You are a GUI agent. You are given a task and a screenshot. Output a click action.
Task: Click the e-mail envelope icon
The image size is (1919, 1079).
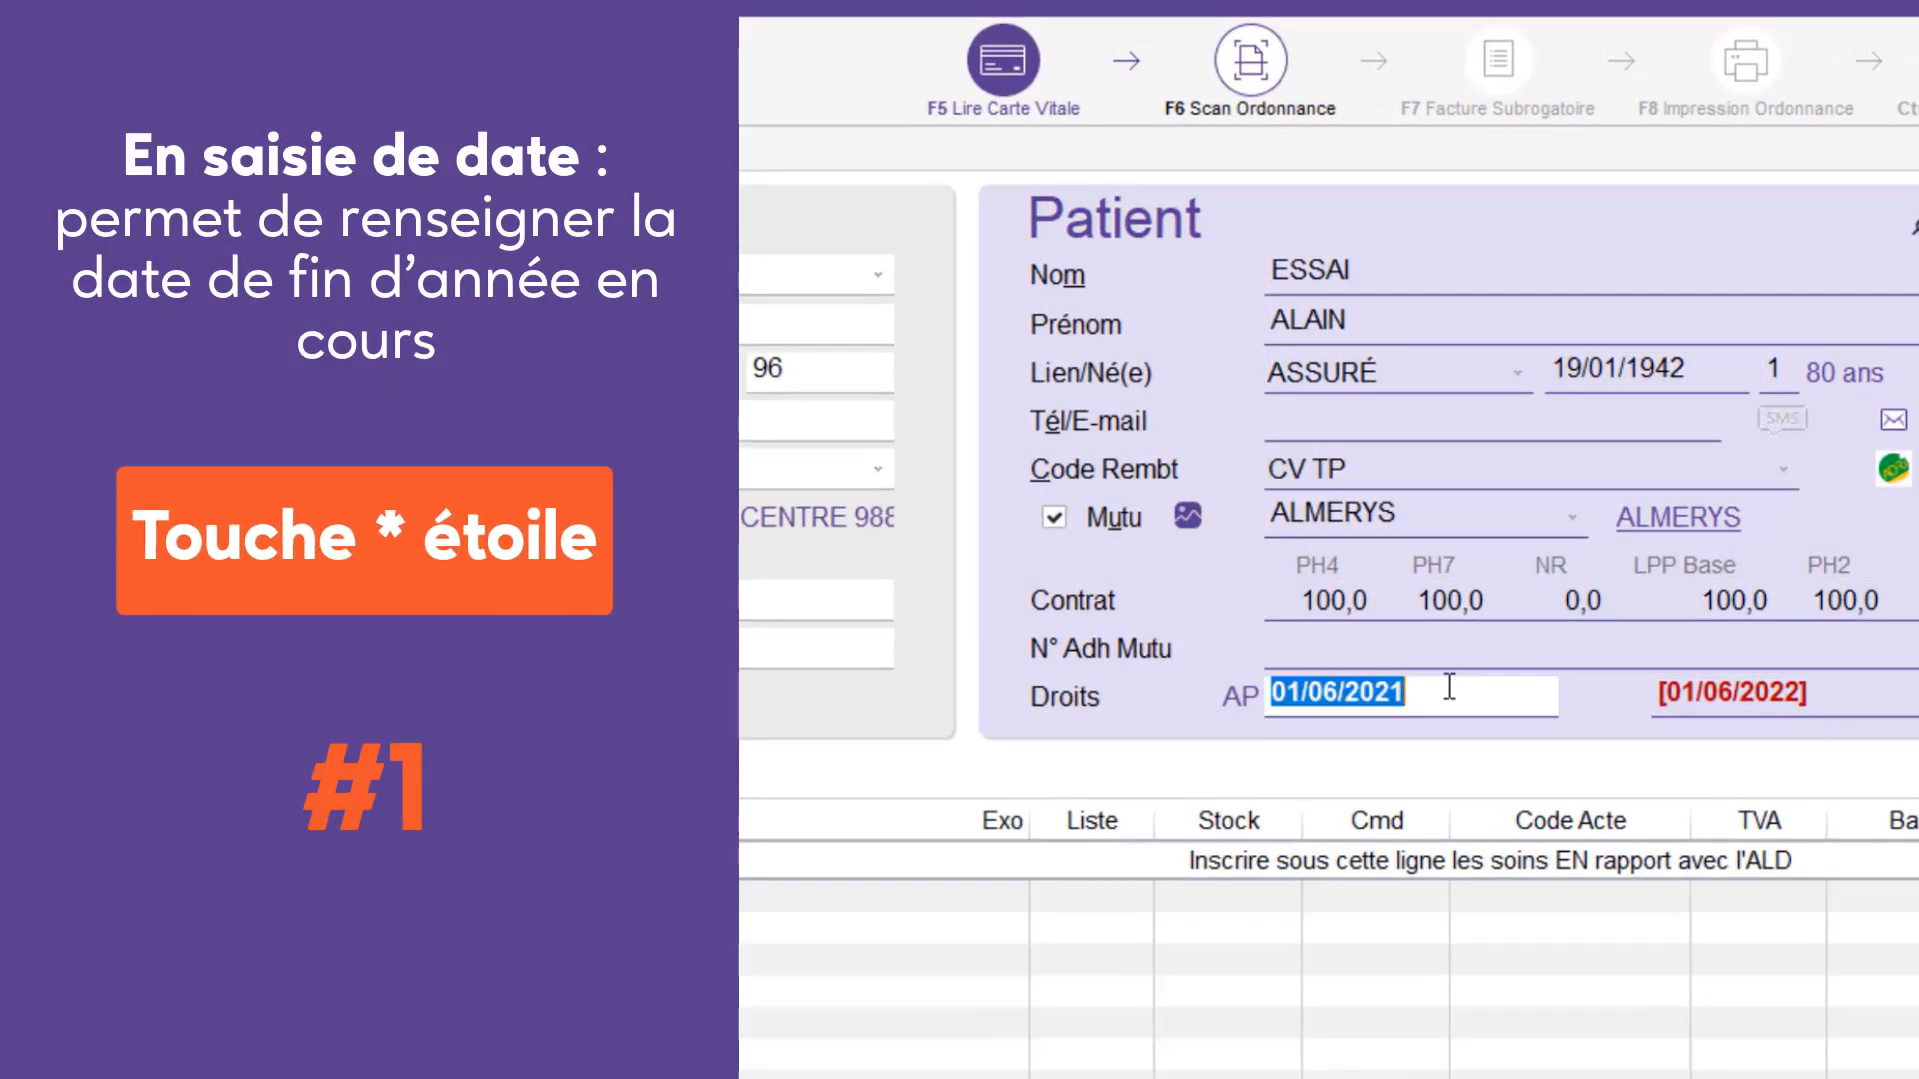(x=1893, y=420)
